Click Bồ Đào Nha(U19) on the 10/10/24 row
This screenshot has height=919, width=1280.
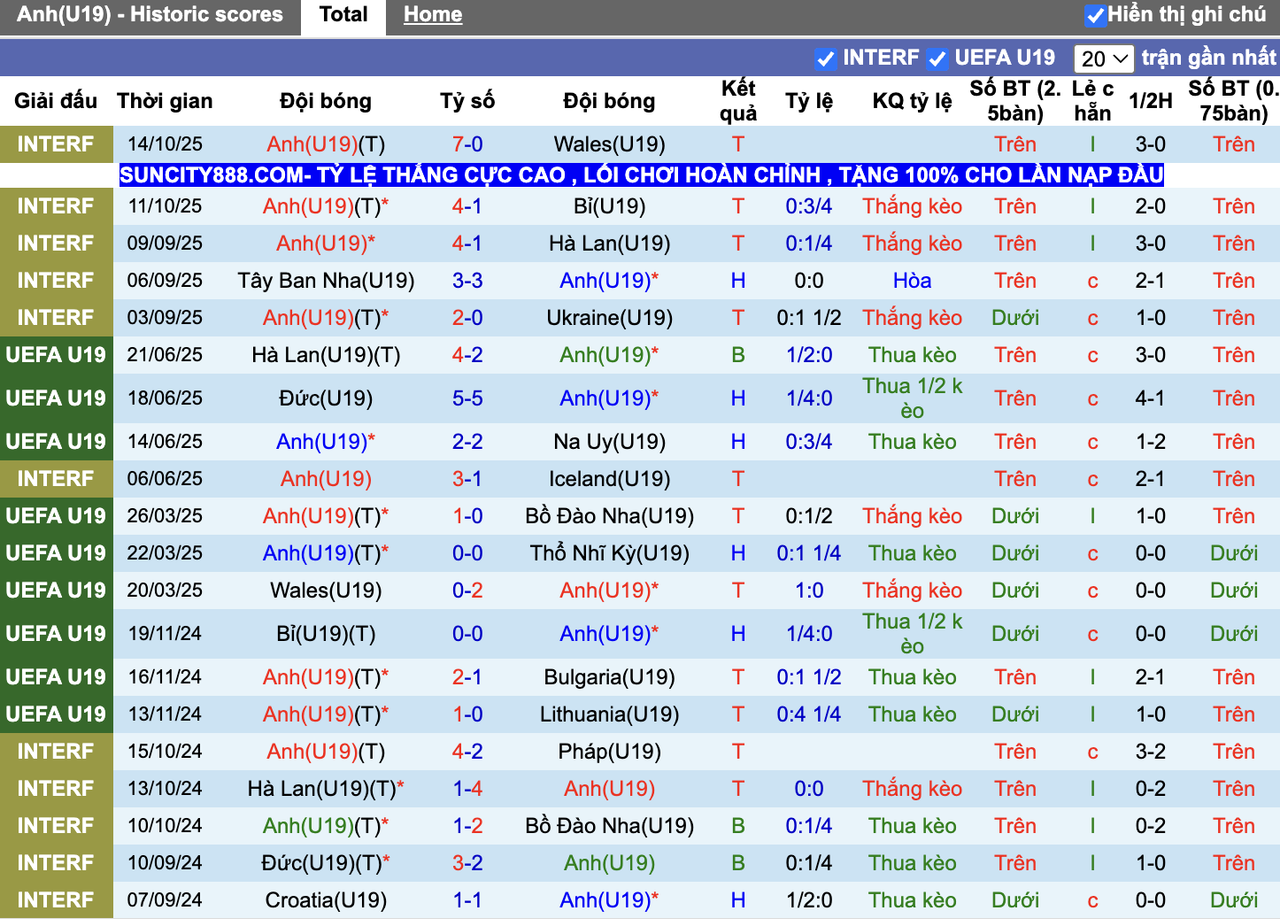(x=609, y=826)
